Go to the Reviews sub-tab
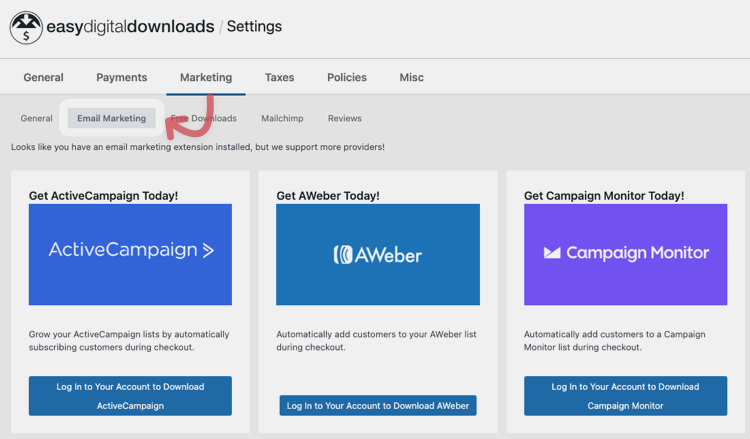The height and width of the screenshot is (439, 750). click(x=344, y=118)
